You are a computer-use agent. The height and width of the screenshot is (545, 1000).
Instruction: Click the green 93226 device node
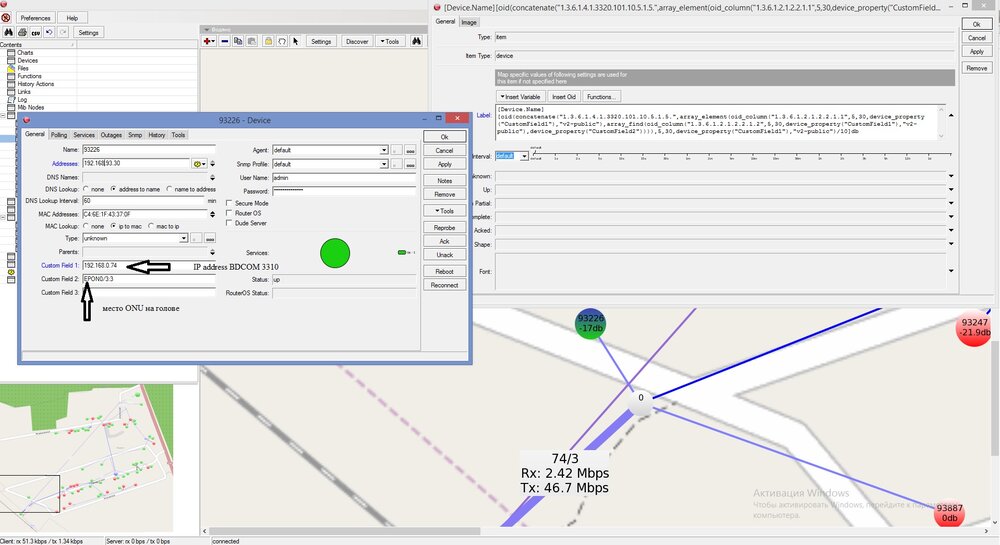(590, 324)
